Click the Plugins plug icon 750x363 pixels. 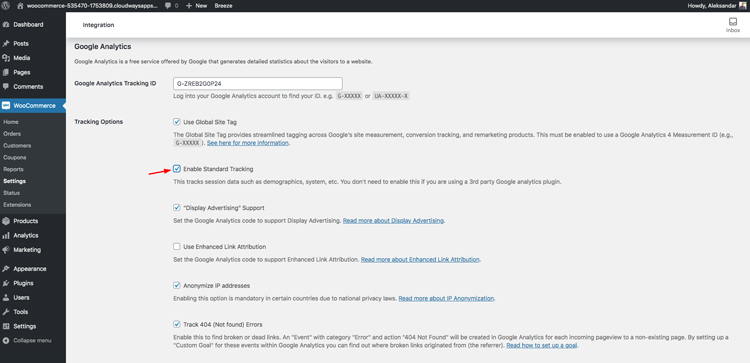(x=6, y=283)
